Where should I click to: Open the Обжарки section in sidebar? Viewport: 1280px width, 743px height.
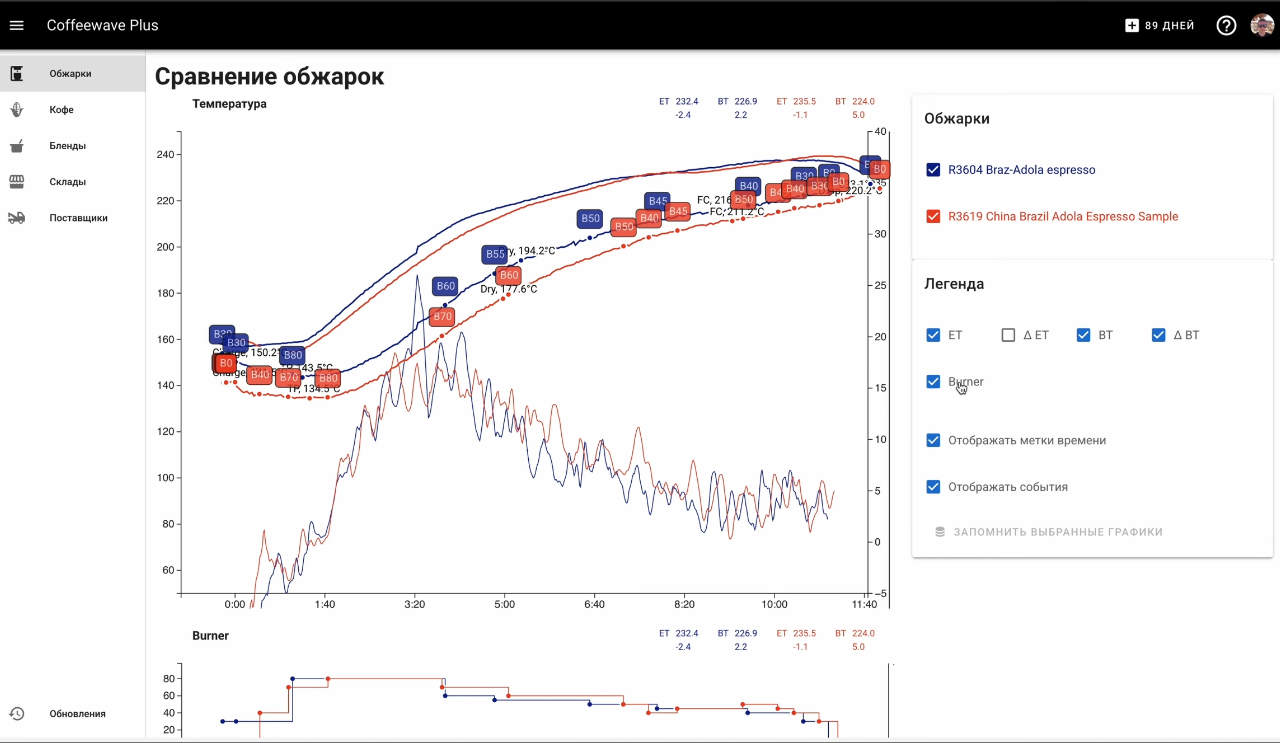click(x=70, y=74)
